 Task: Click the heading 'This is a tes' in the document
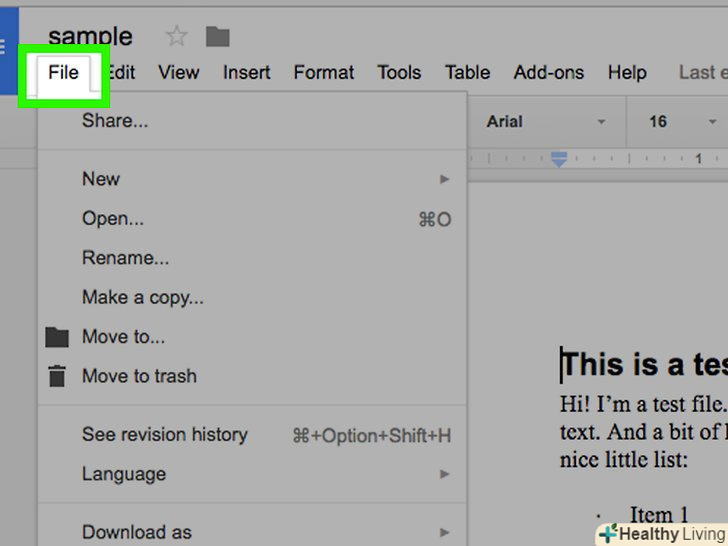point(644,364)
